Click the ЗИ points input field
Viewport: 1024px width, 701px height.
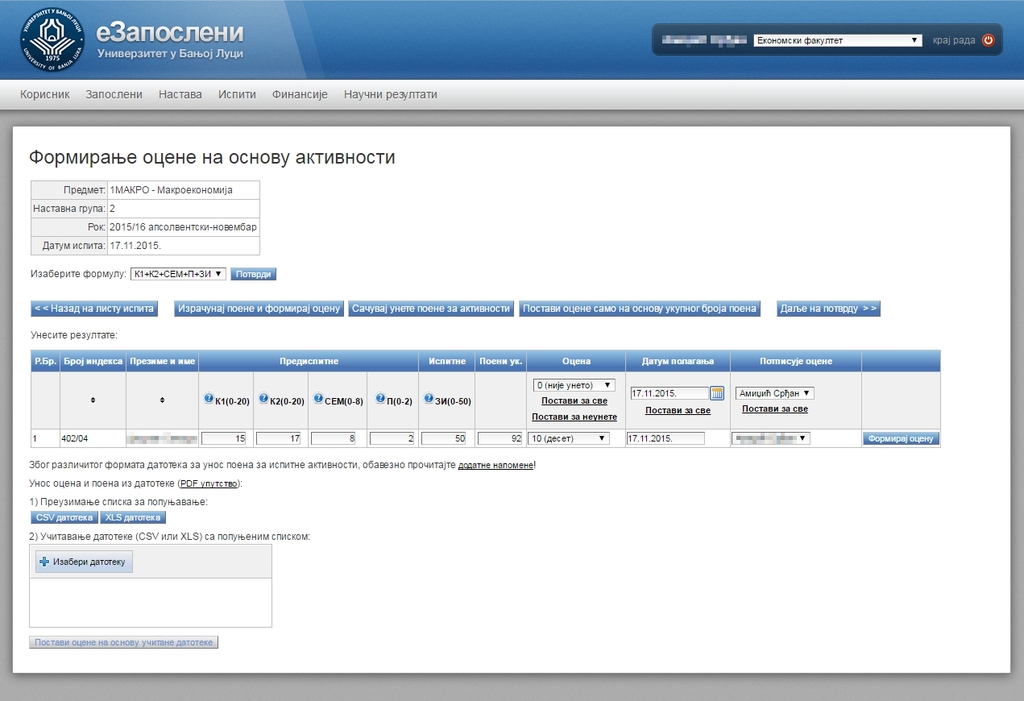(x=446, y=438)
